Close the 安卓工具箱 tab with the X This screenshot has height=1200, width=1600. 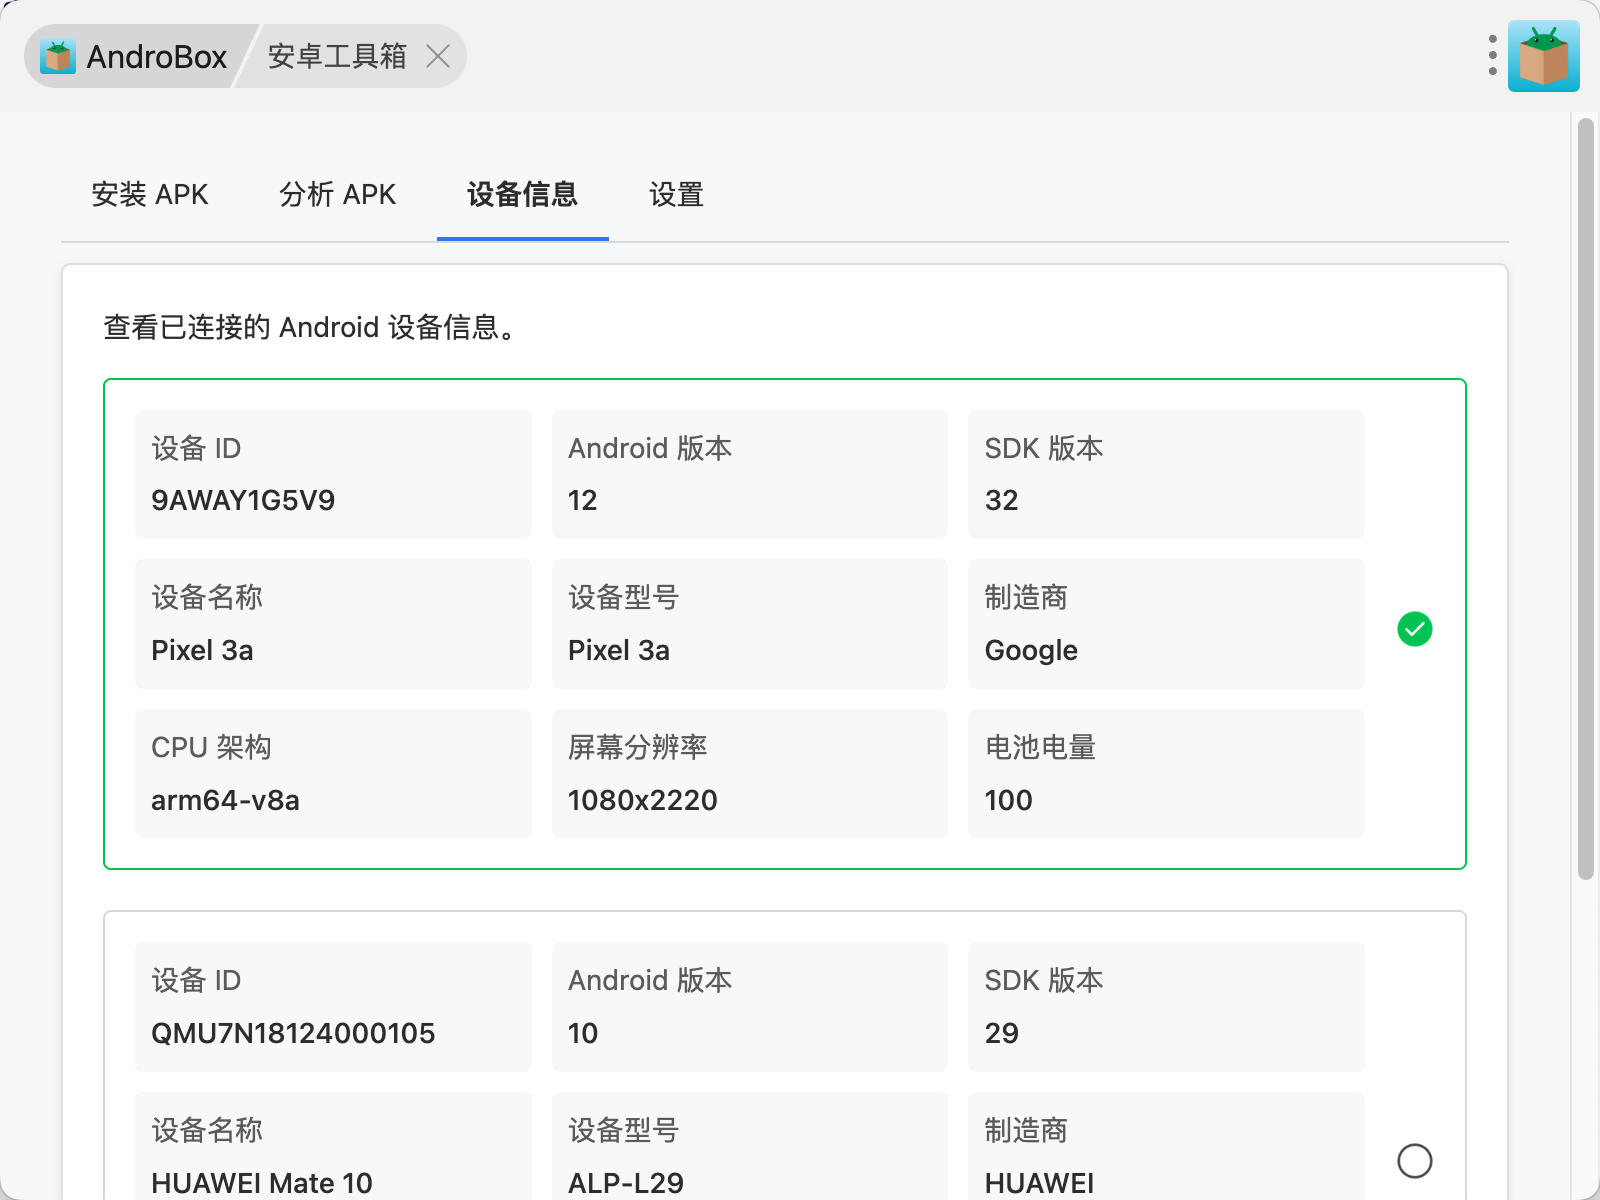[438, 56]
